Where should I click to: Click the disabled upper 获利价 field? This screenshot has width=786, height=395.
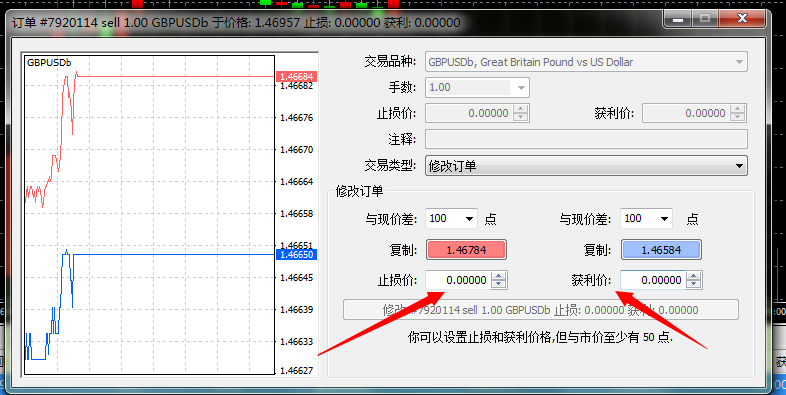pos(686,113)
